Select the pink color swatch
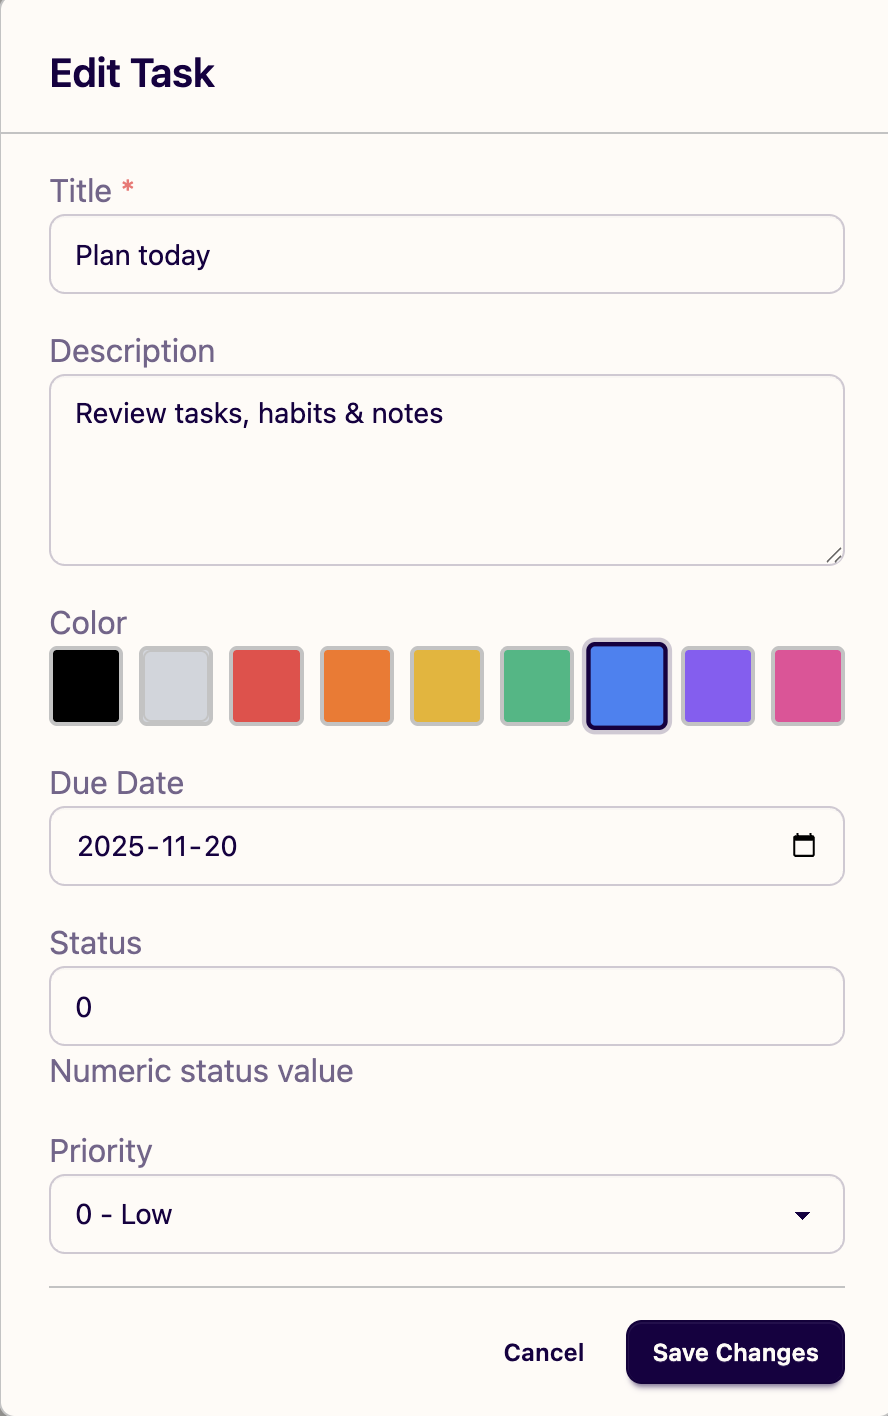This screenshot has width=888, height=1416. tap(807, 686)
